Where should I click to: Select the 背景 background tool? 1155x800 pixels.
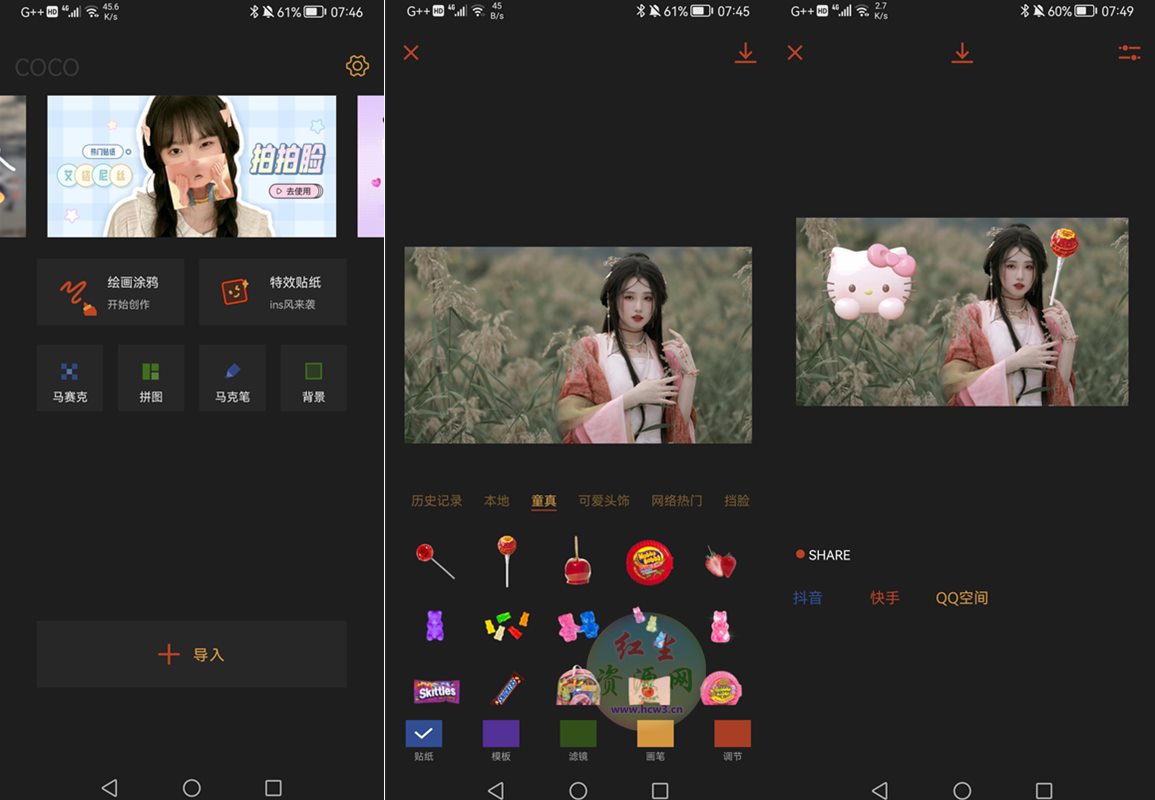pyautogui.click(x=313, y=378)
